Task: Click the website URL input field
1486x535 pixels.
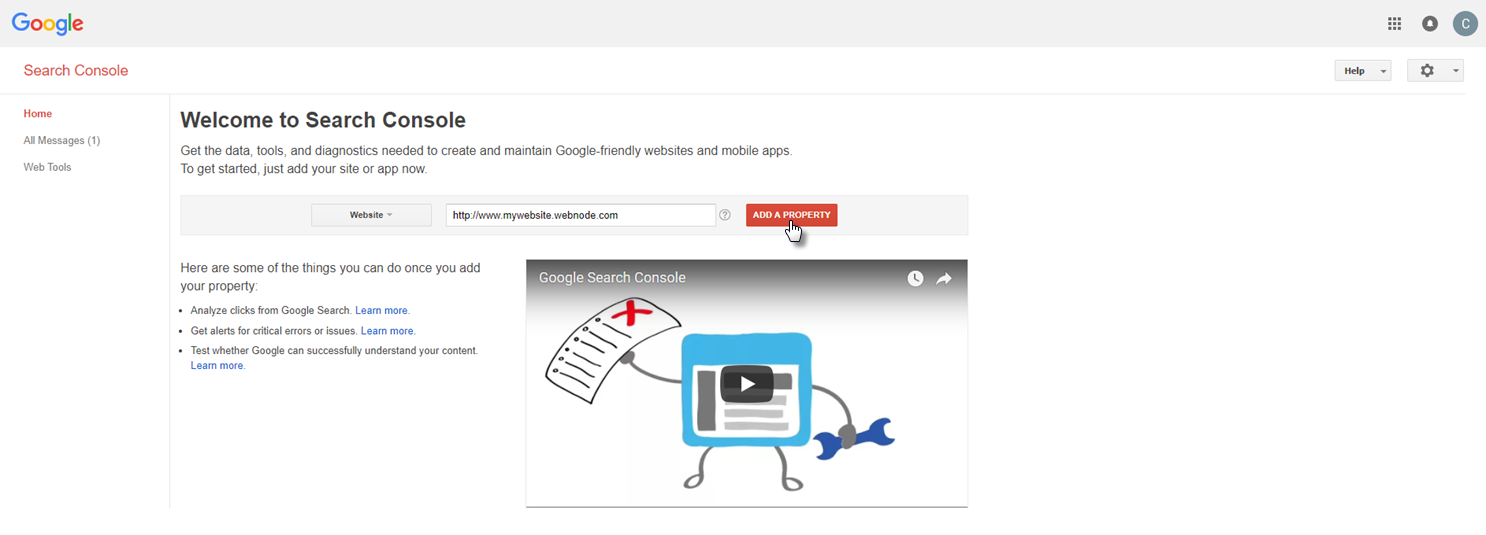Action: point(580,215)
